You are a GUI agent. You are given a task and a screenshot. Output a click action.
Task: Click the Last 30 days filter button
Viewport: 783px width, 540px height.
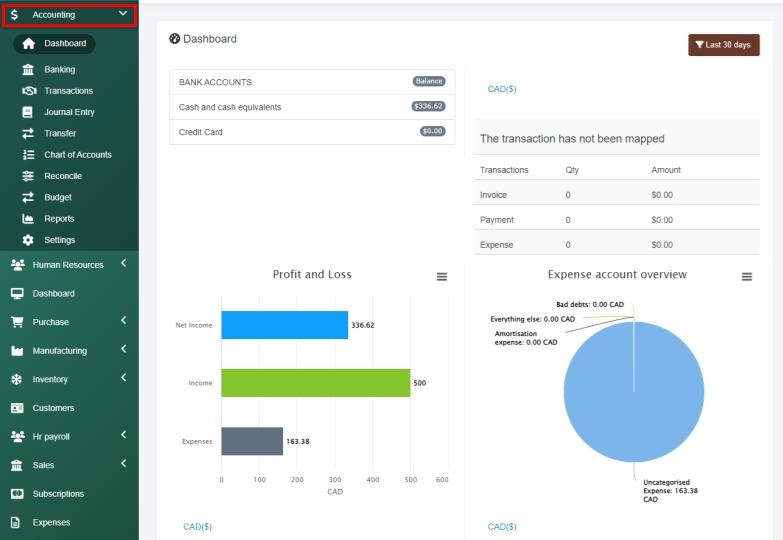pos(723,45)
